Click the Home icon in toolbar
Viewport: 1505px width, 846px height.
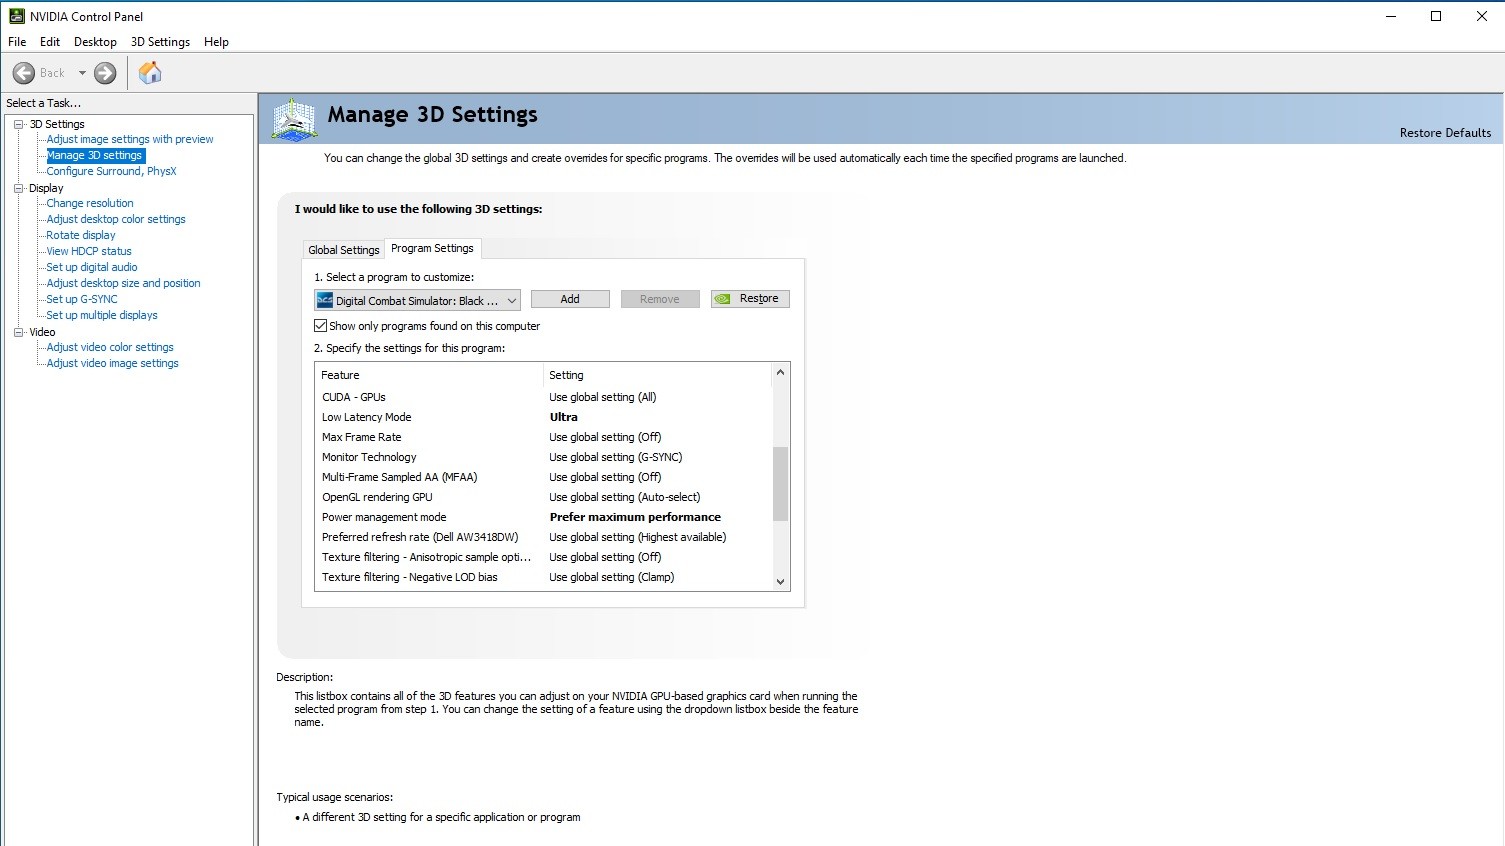[150, 72]
